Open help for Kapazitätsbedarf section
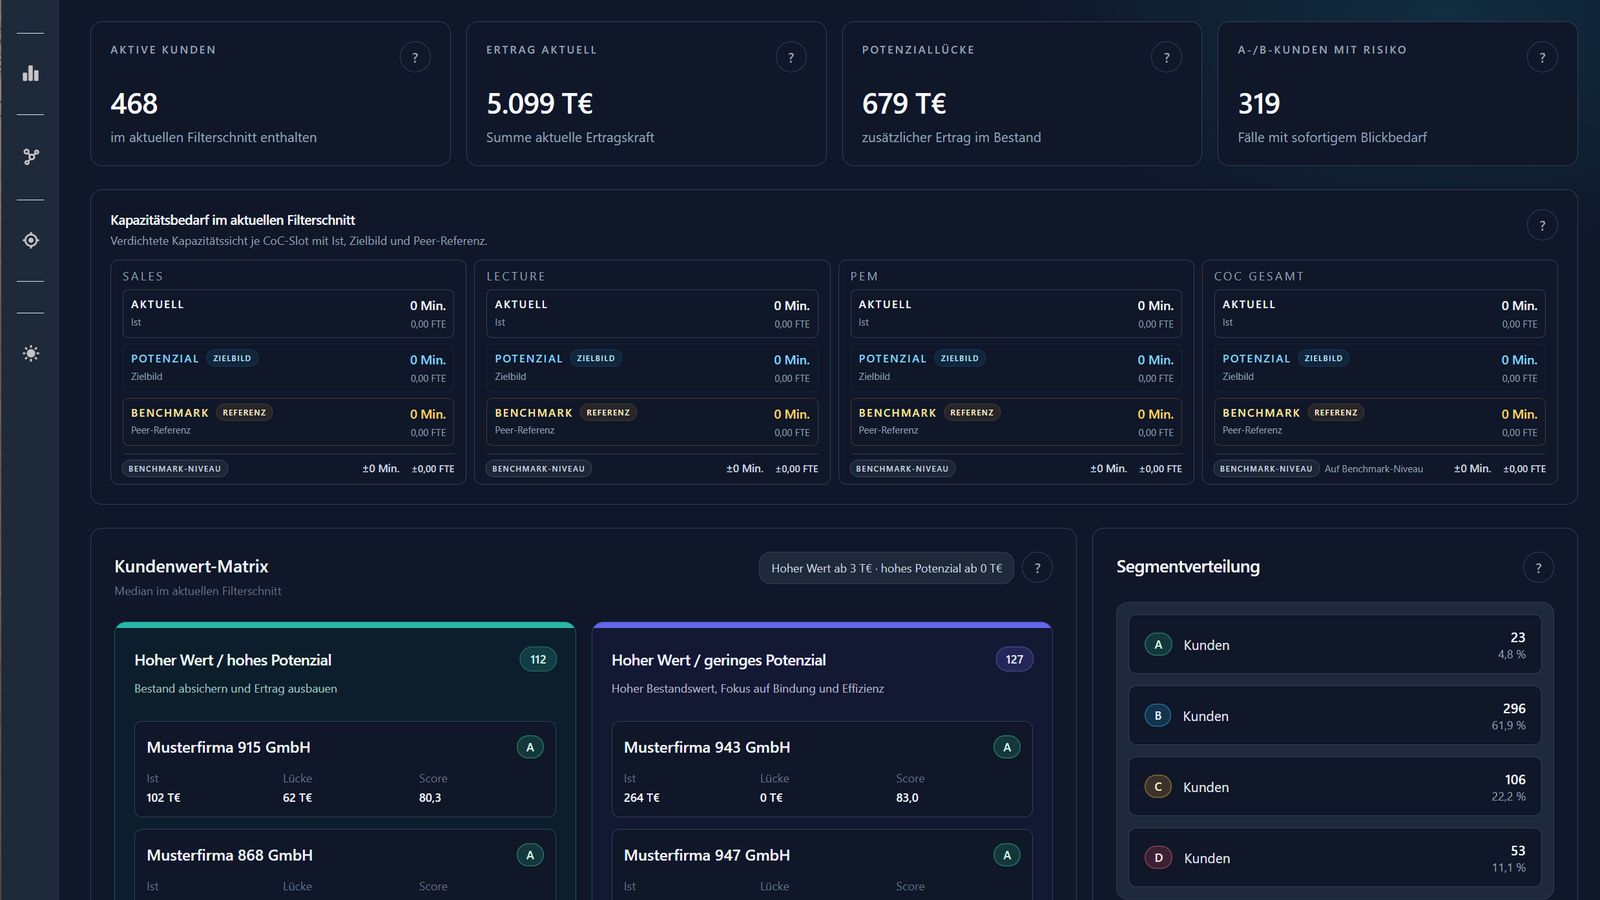 pyautogui.click(x=1542, y=225)
